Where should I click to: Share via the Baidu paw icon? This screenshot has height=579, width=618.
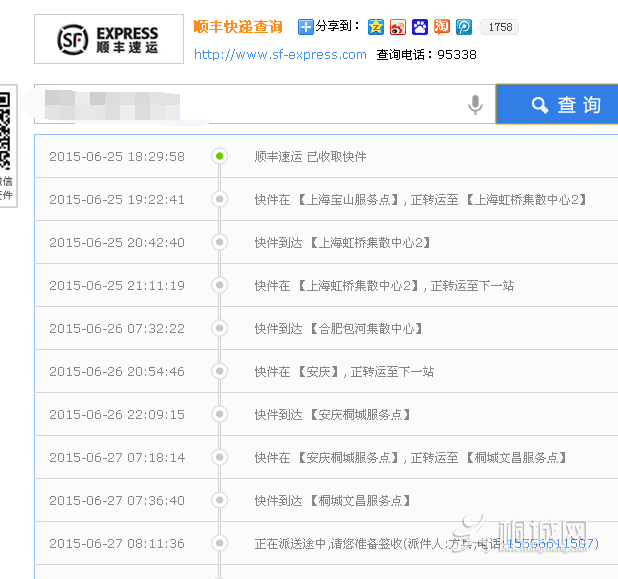[x=420, y=27]
